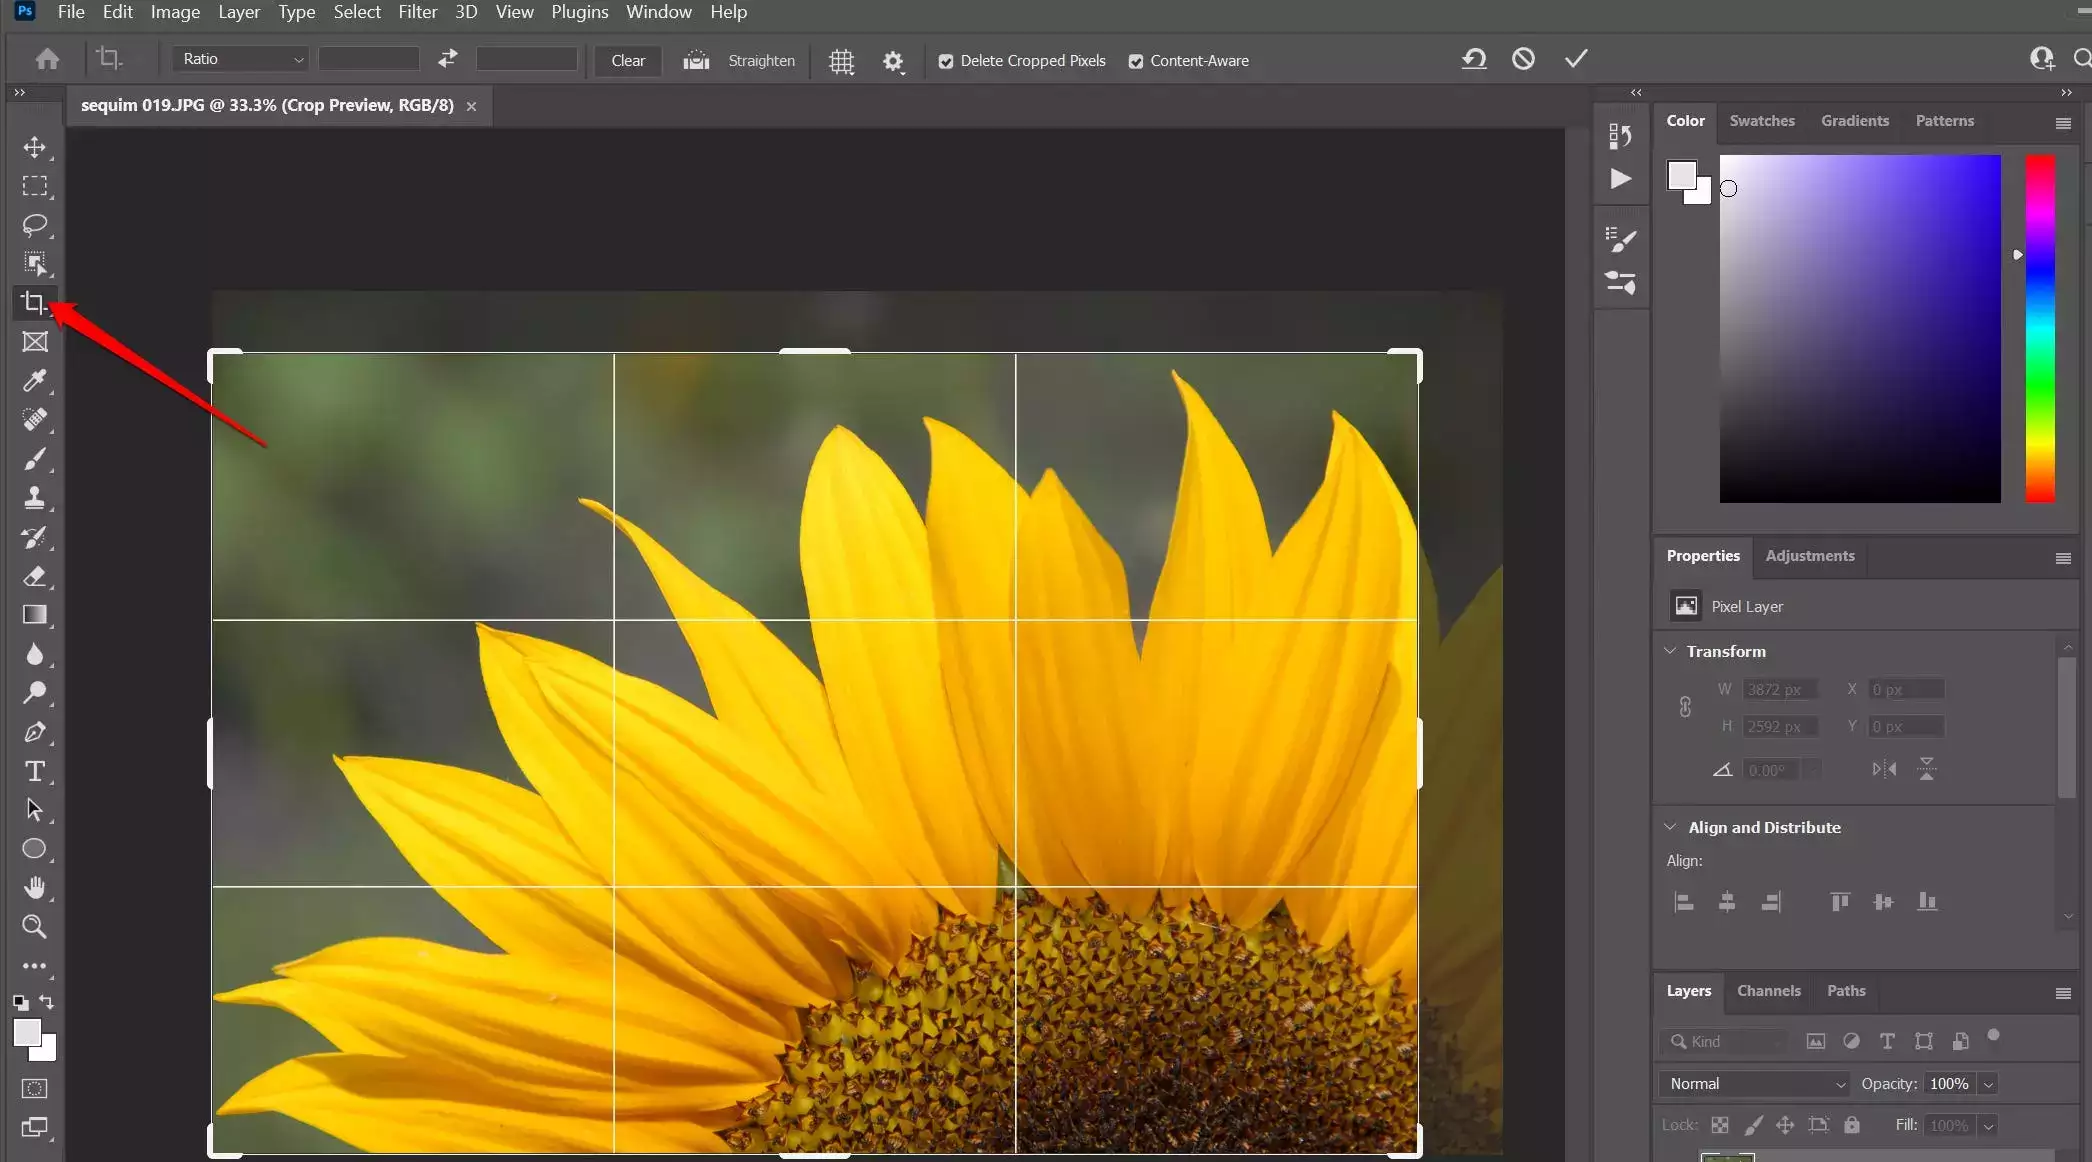This screenshot has height=1162, width=2092.
Task: Select the Eyedropper tool
Action: pyautogui.click(x=35, y=380)
